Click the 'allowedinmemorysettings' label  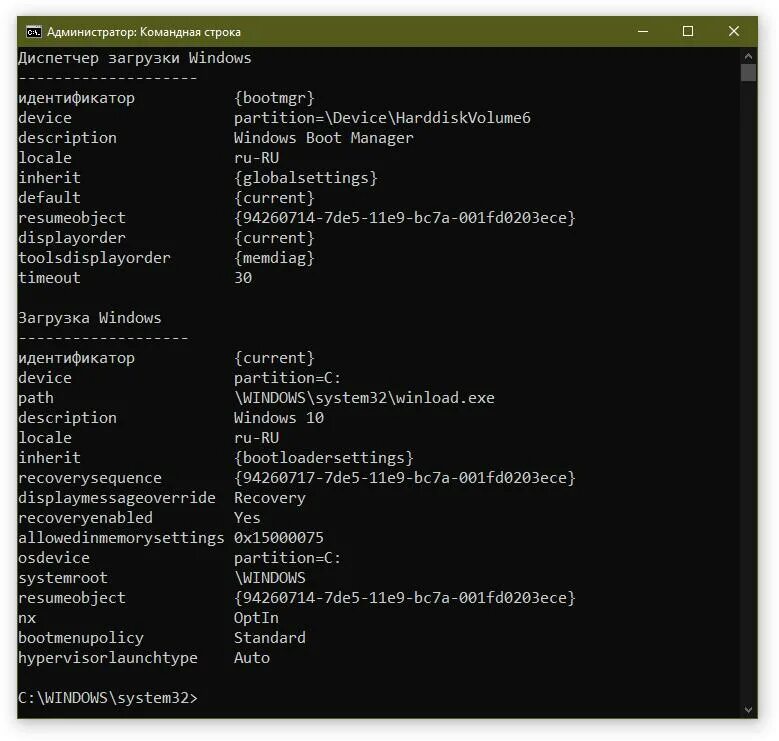pos(121,538)
